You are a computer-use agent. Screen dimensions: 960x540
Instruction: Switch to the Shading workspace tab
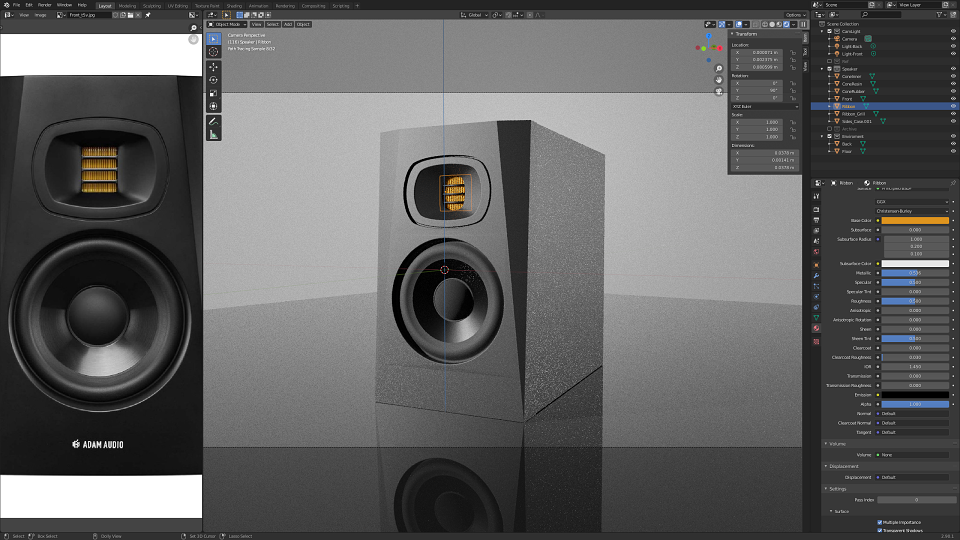click(234, 6)
